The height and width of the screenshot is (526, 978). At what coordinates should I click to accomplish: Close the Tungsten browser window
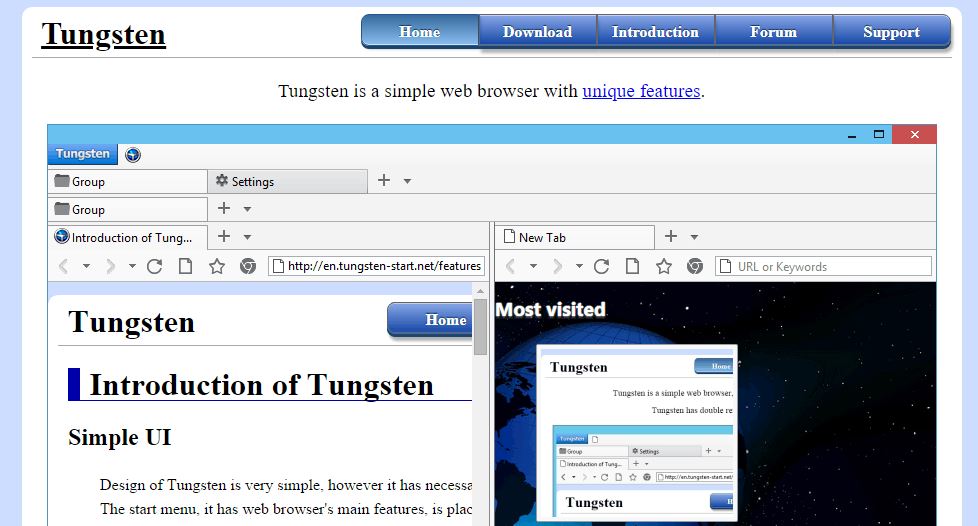[914, 135]
